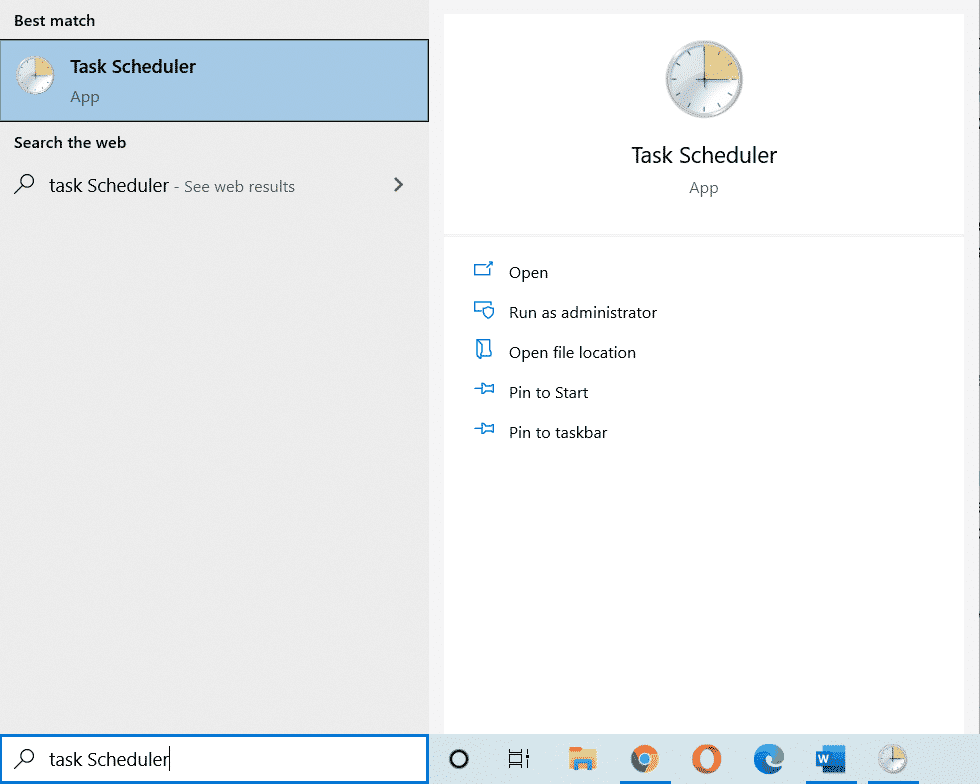Select Run as administrator
The image size is (980, 784).
pyautogui.click(x=582, y=312)
